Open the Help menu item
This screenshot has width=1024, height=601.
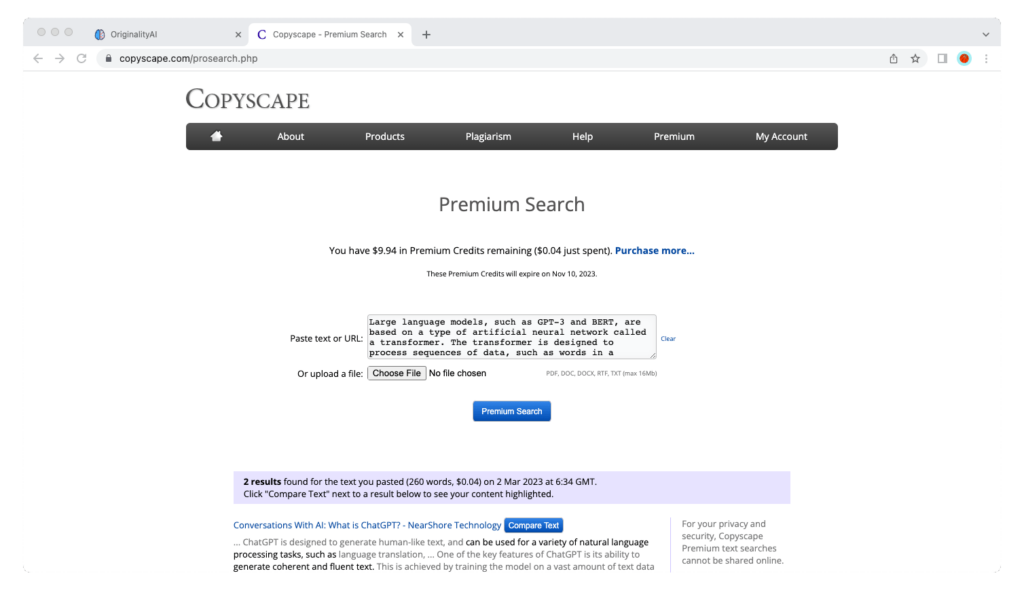tap(583, 137)
